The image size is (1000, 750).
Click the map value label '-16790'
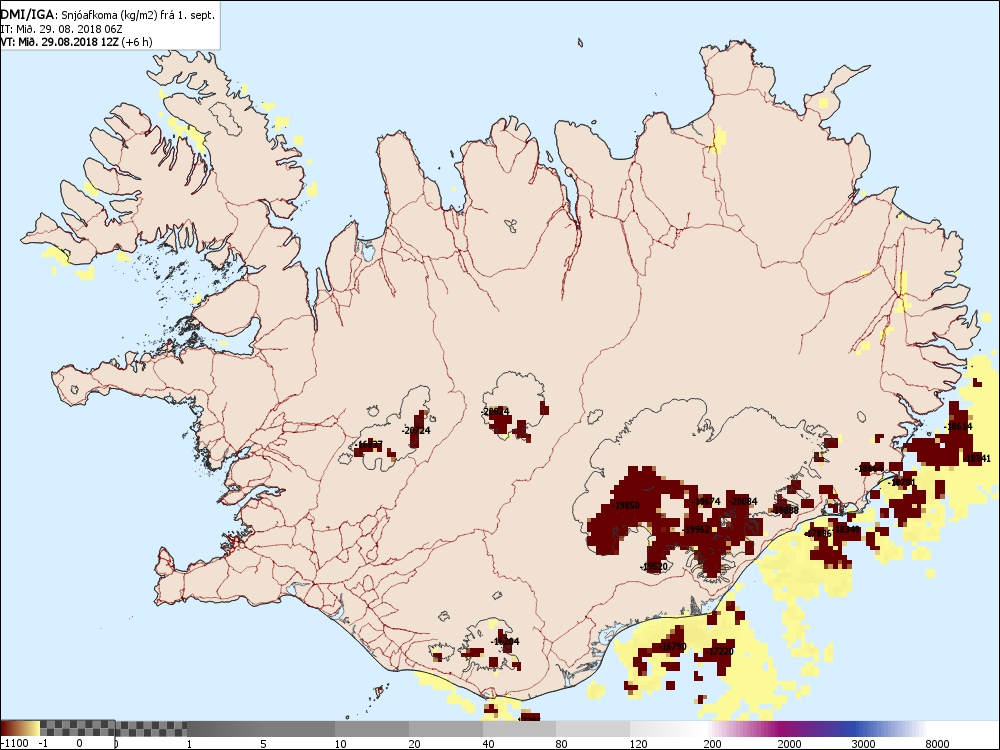pos(672,647)
